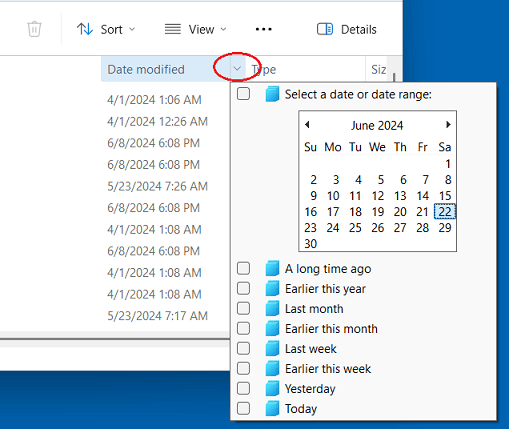Select June 8 in the calendar
Image resolution: width=509 pixels, height=429 pixels.
click(448, 180)
